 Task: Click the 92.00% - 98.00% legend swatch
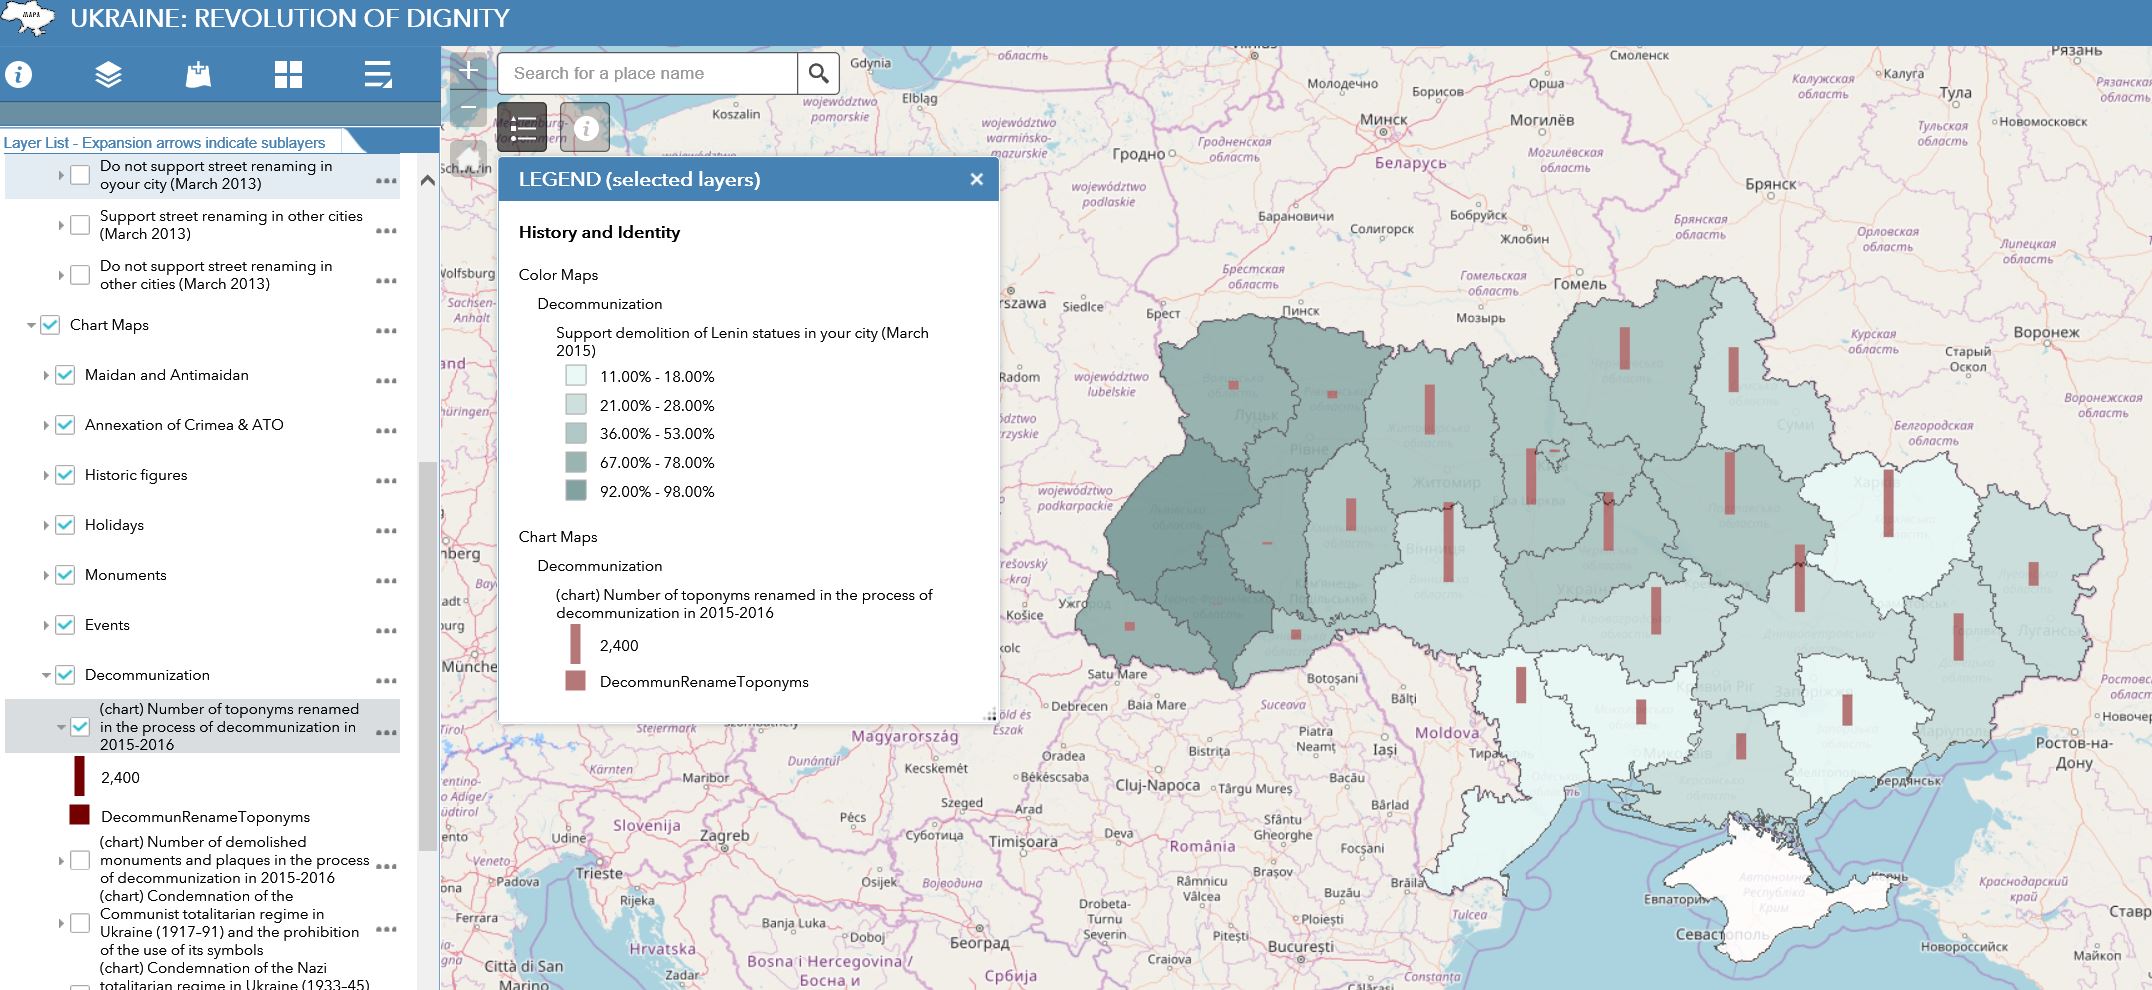[x=576, y=491]
